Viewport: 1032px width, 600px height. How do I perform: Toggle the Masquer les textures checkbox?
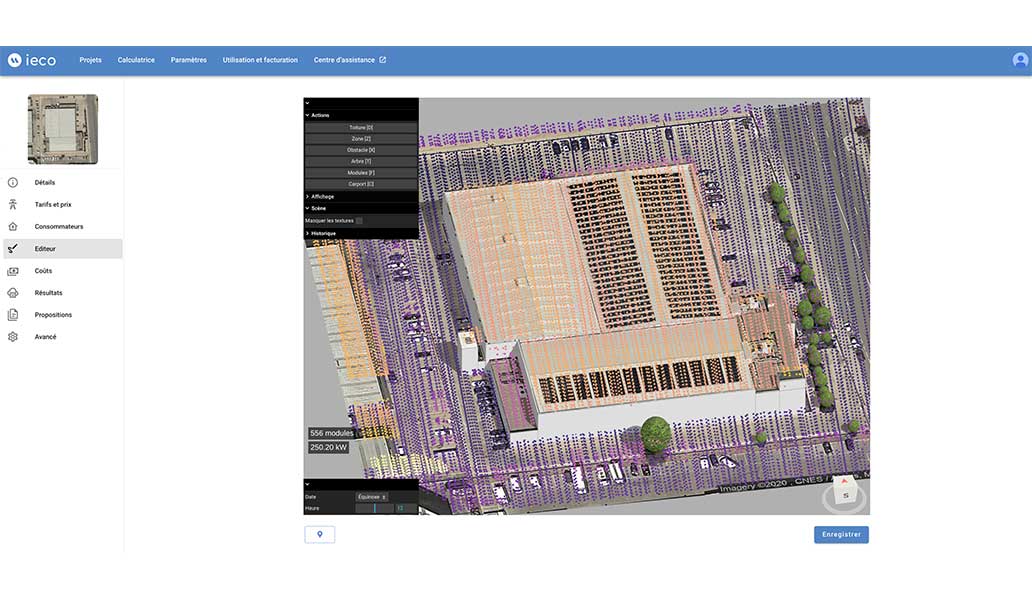point(359,220)
